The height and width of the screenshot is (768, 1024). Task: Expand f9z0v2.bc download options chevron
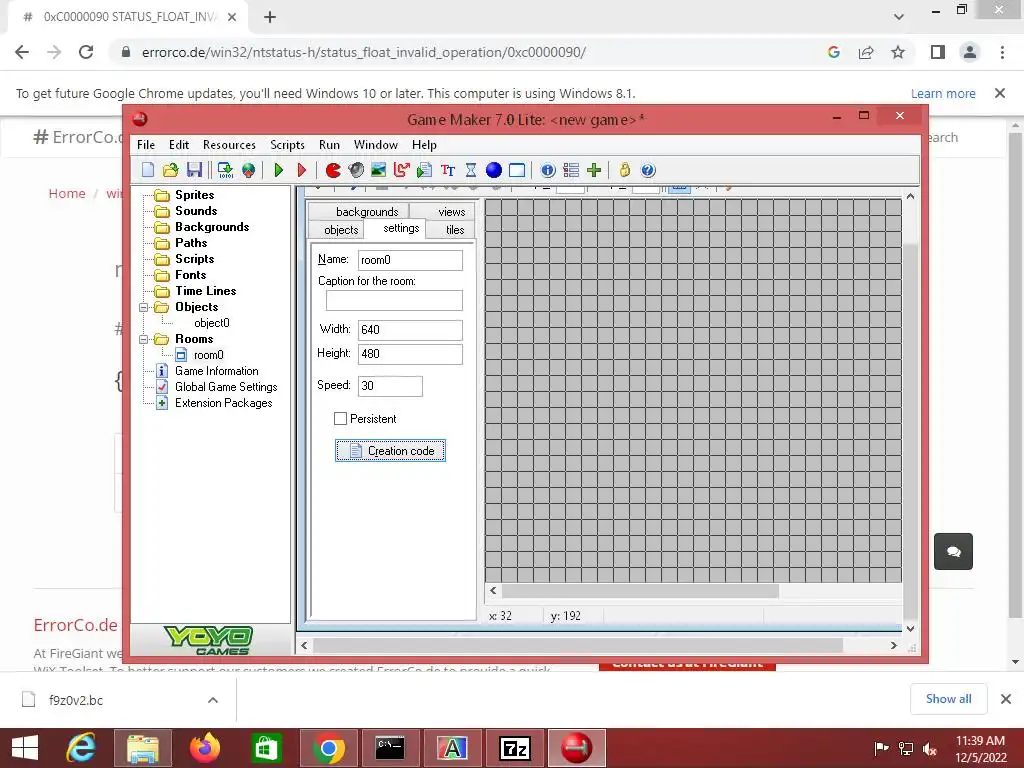click(213, 700)
